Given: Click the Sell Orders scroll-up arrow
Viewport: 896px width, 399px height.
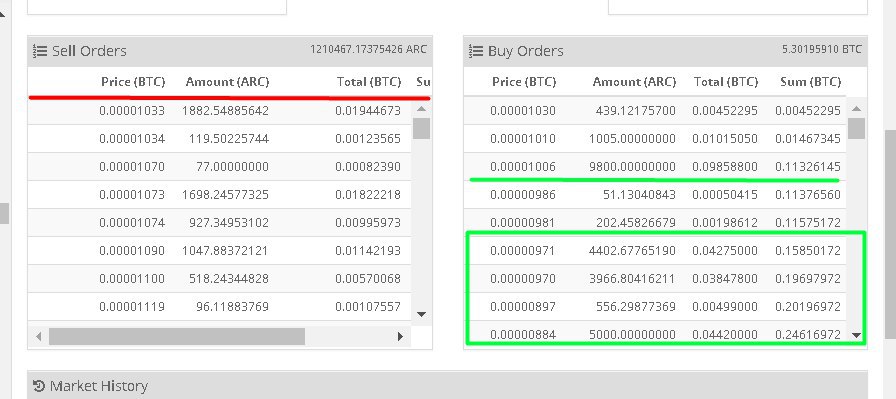Looking at the screenshot, I should pyautogui.click(x=422, y=109).
